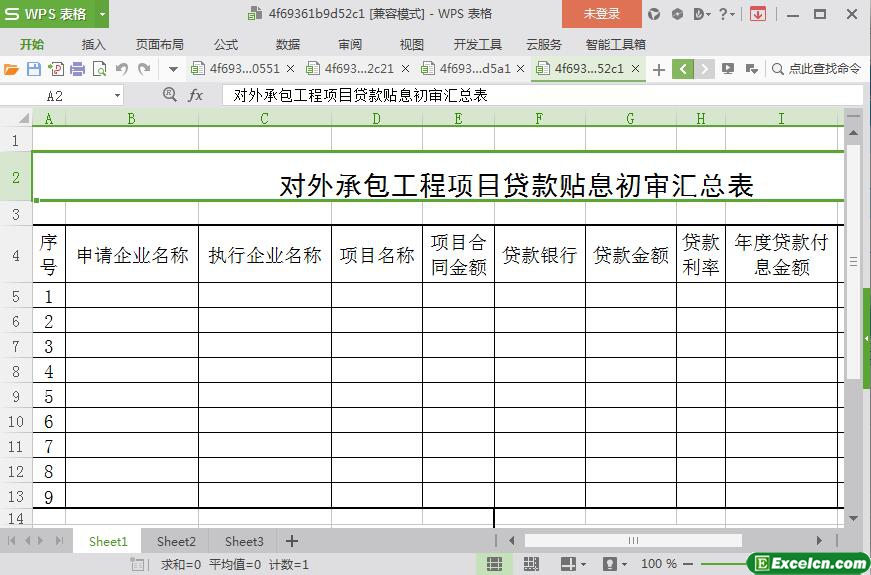Open the WPS 表格 application menu dropdown
Viewport: 871px width, 575px height.
[102, 14]
